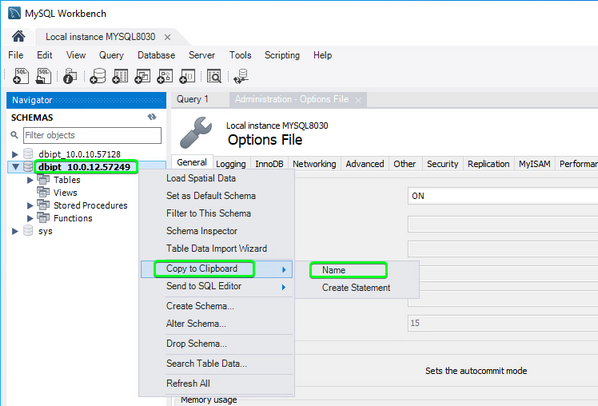Click the Filter objects search field
Viewport: 598px width, 406px height.
tap(92, 135)
